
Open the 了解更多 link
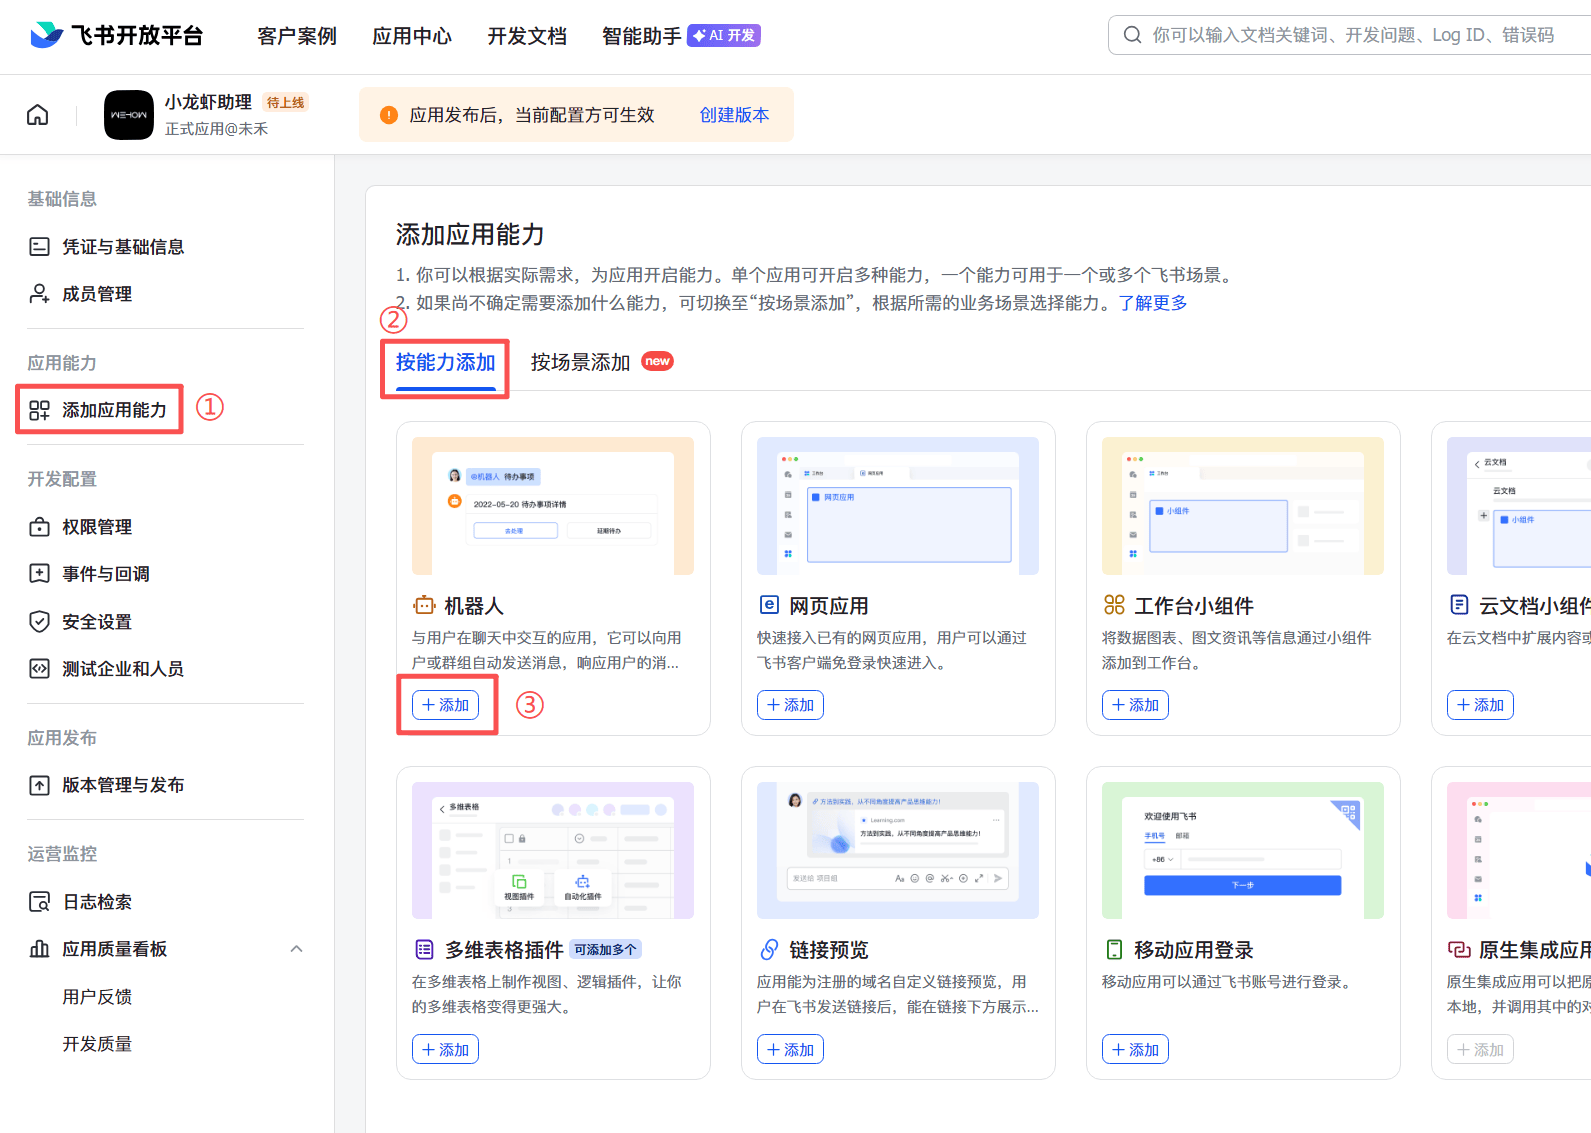pos(1152,303)
